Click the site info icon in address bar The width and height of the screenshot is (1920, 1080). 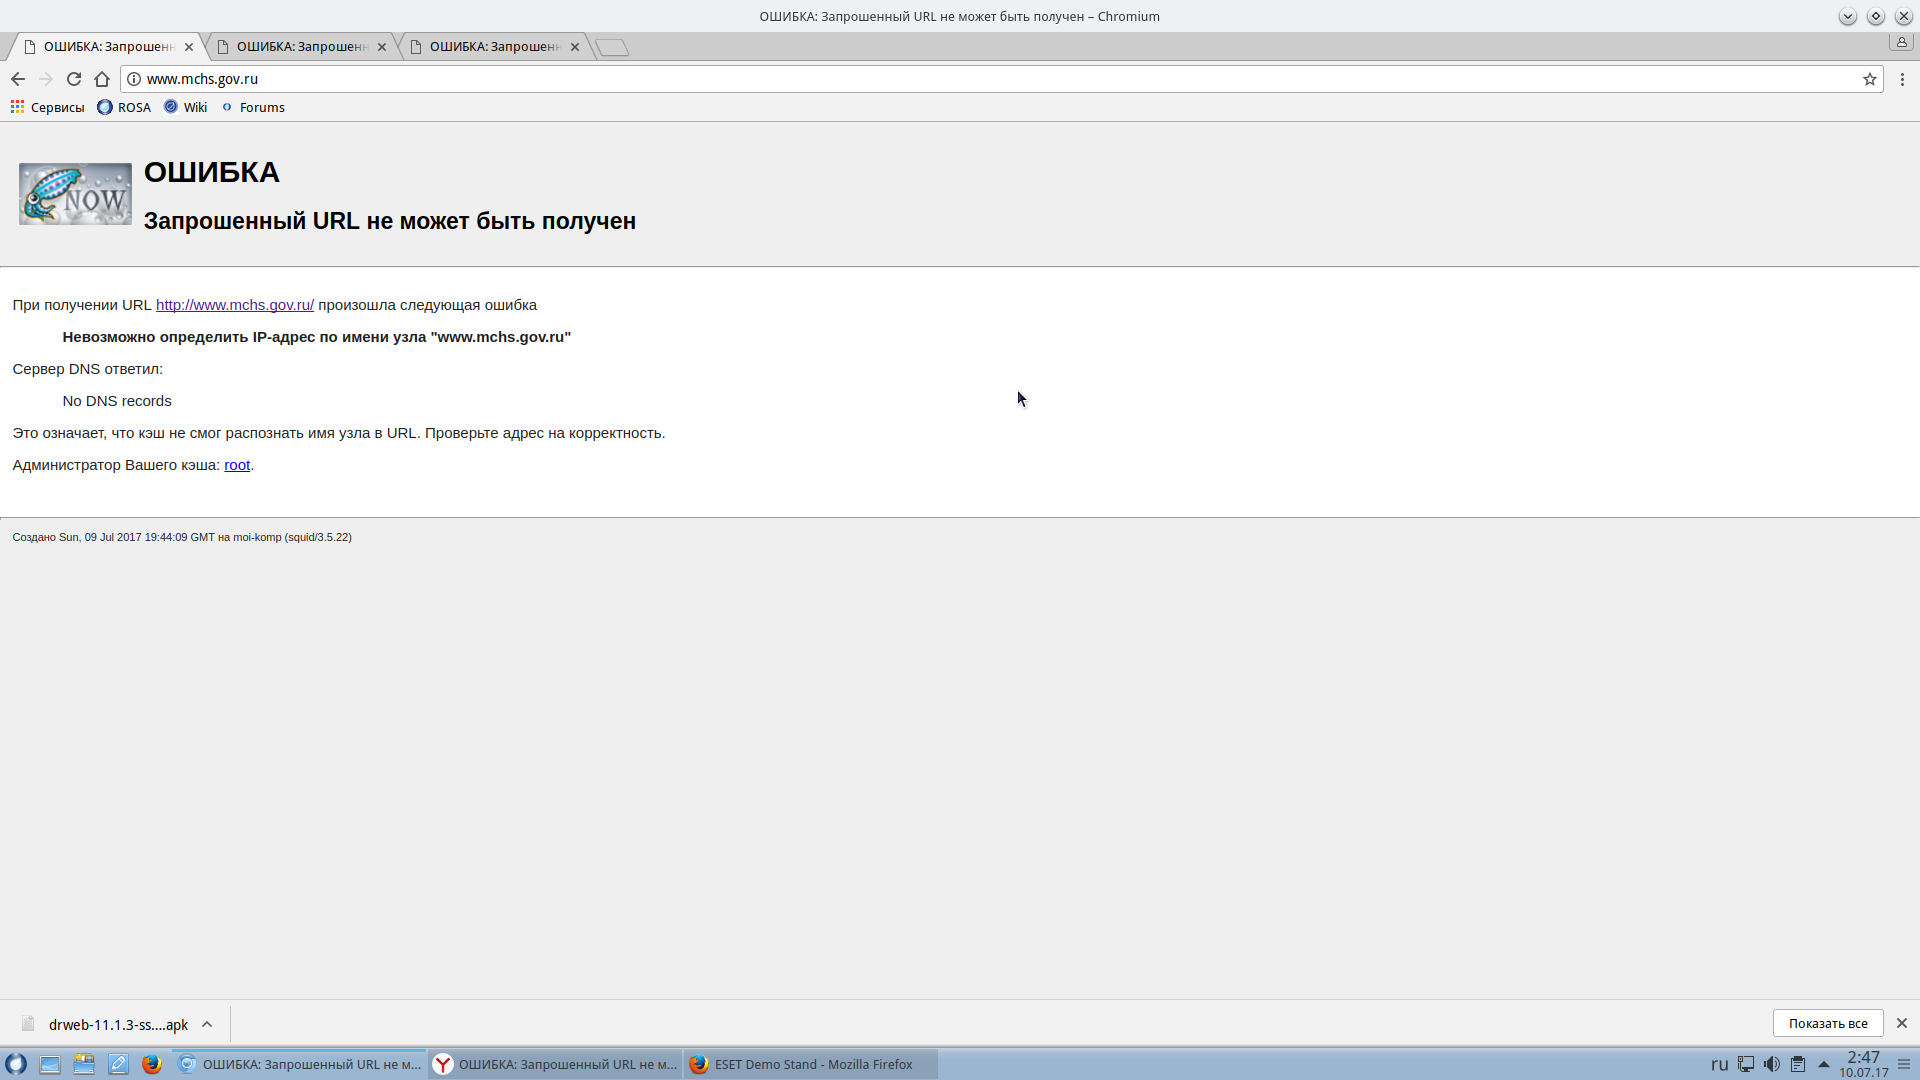(x=134, y=79)
